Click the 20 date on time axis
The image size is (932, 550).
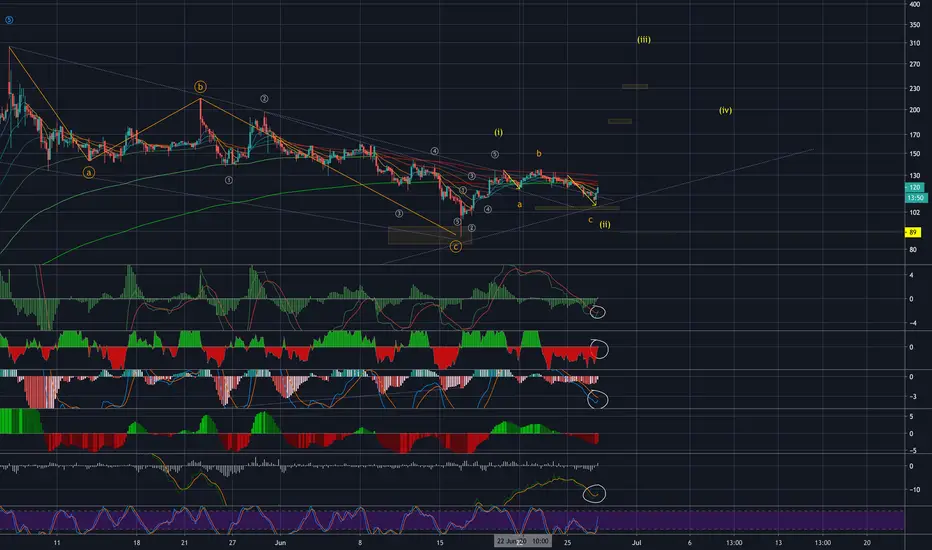point(867,542)
